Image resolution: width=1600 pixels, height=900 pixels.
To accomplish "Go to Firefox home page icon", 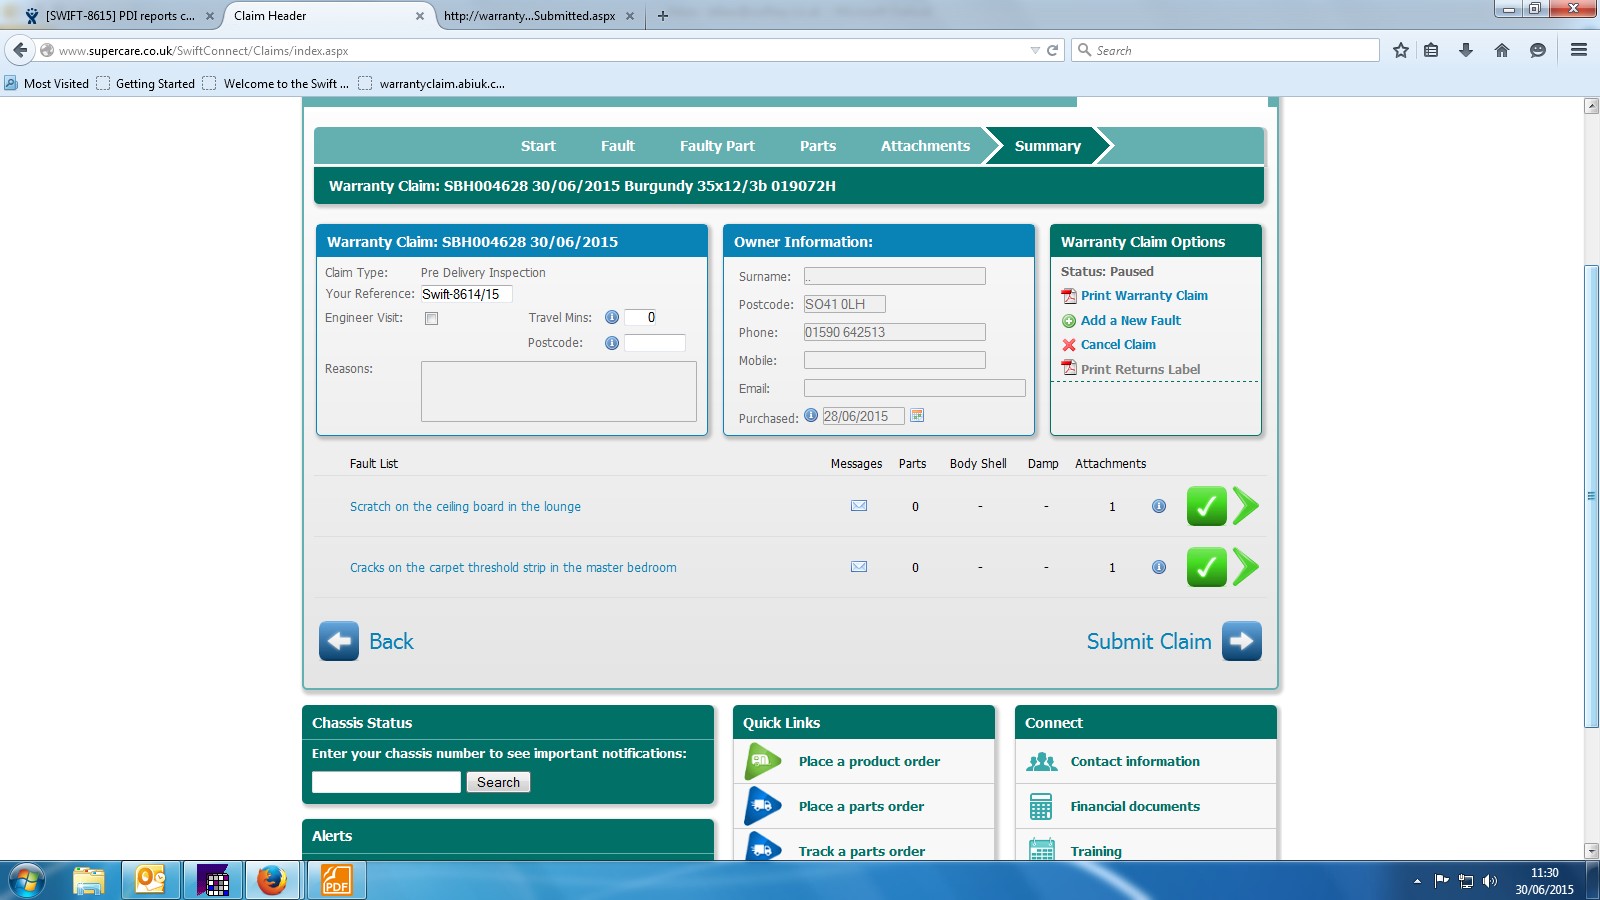I will pos(1502,50).
